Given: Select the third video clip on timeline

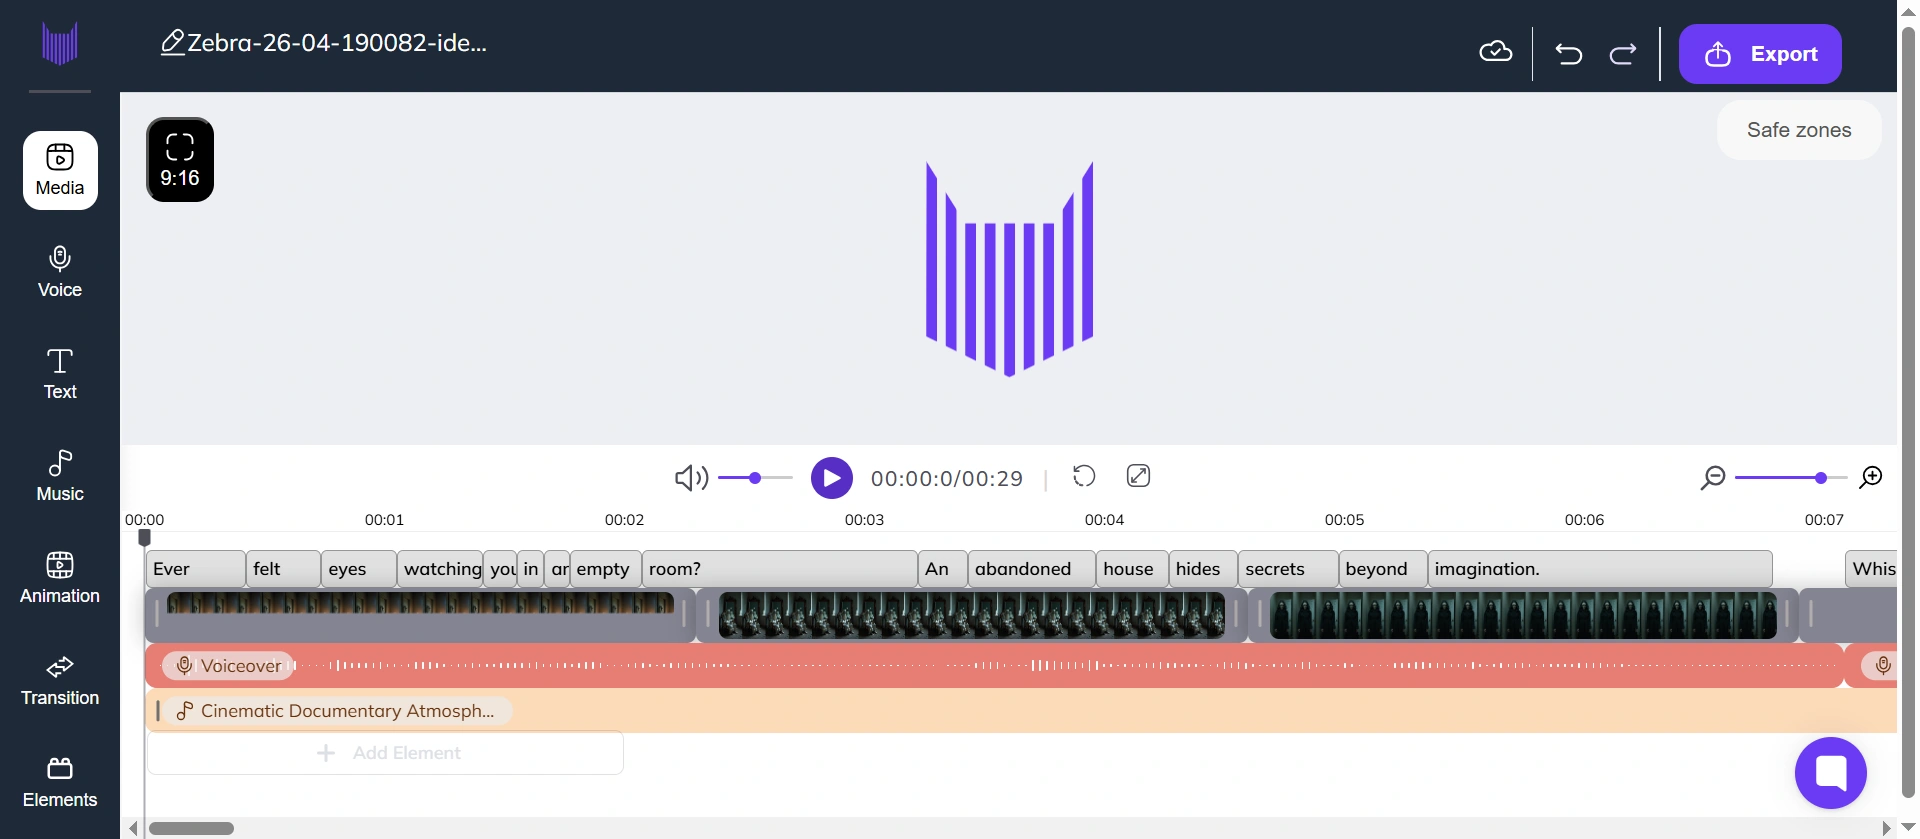Looking at the screenshot, I should pyautogui.click(x=1523, y=615).
